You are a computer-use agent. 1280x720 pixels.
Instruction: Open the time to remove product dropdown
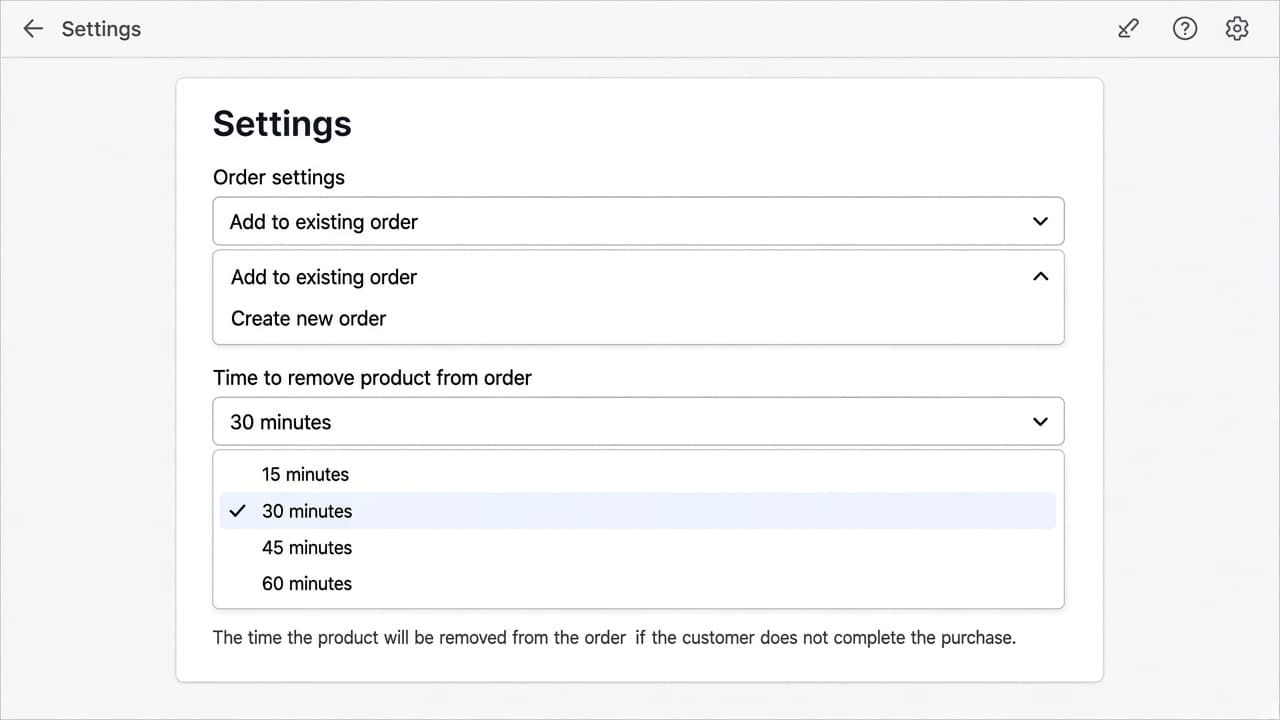638,422
